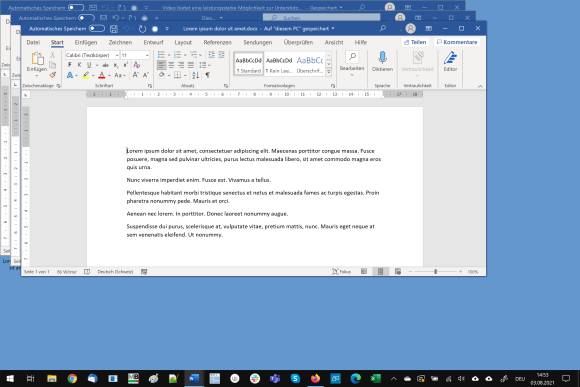Click the user account avatar
Screen dimensions: 580x387
point(410,28)
